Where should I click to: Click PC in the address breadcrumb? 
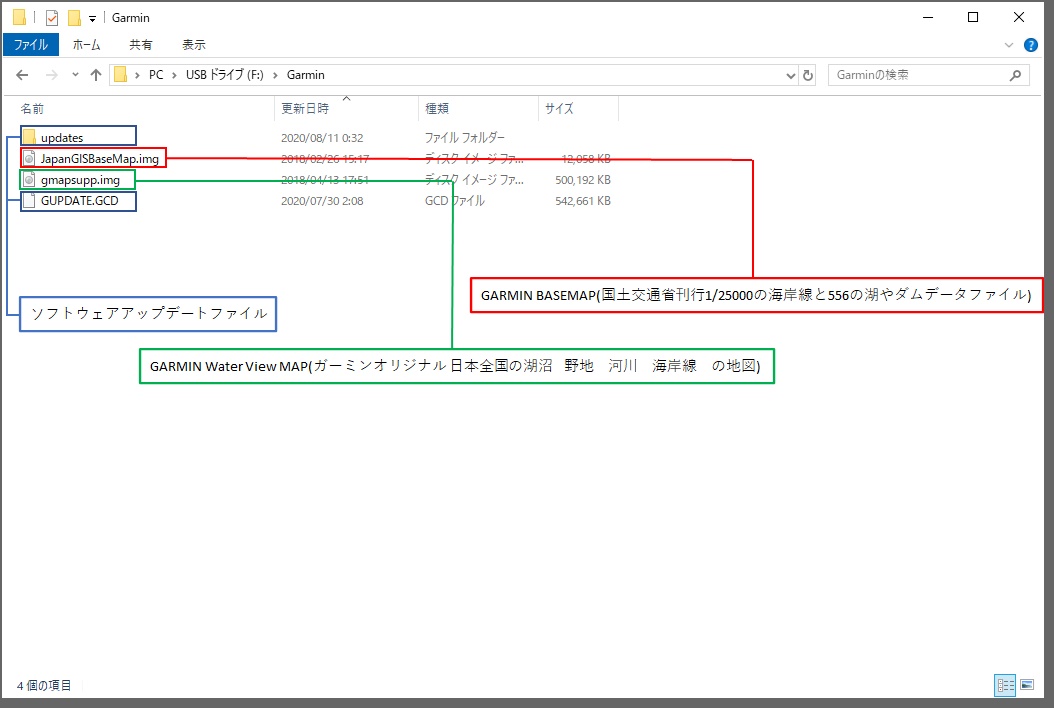(x=156, y=75)
